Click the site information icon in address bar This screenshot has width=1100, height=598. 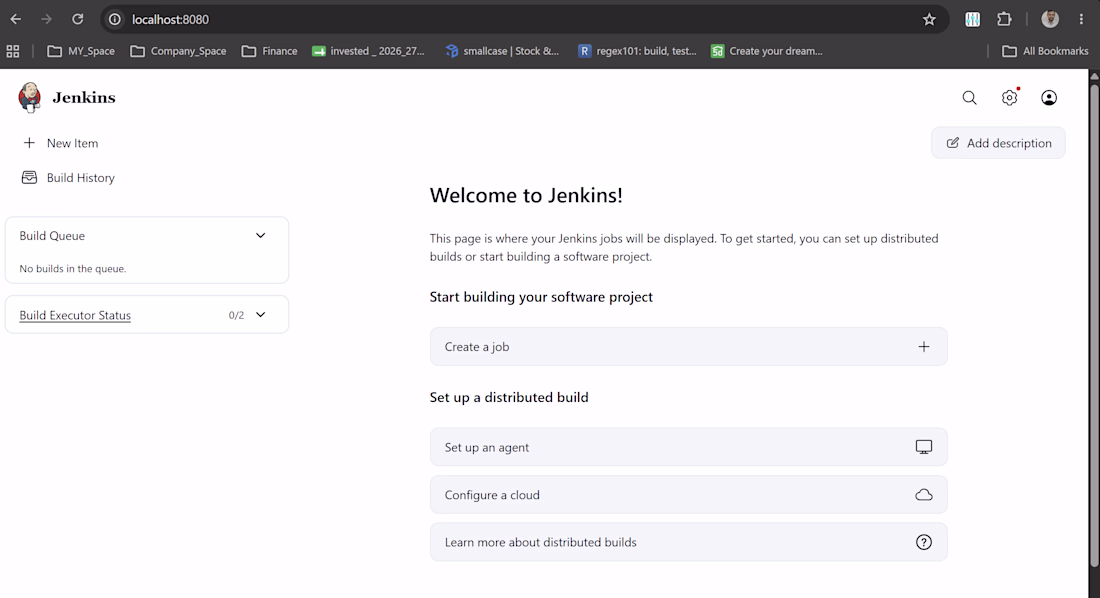[114, 20]
